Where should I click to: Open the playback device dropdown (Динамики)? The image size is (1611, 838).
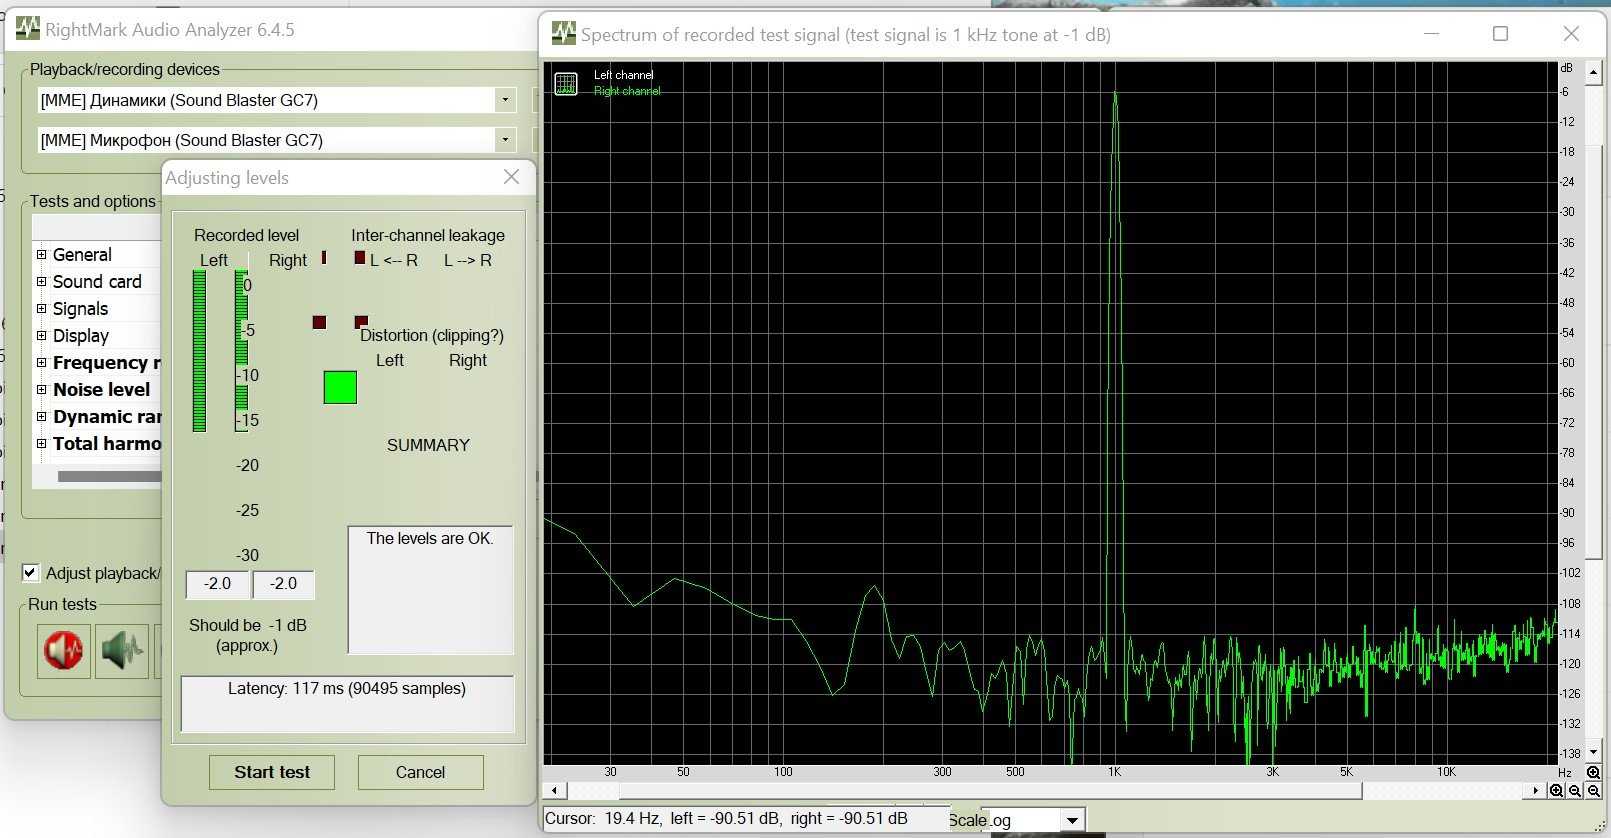[x=505, y=100]
